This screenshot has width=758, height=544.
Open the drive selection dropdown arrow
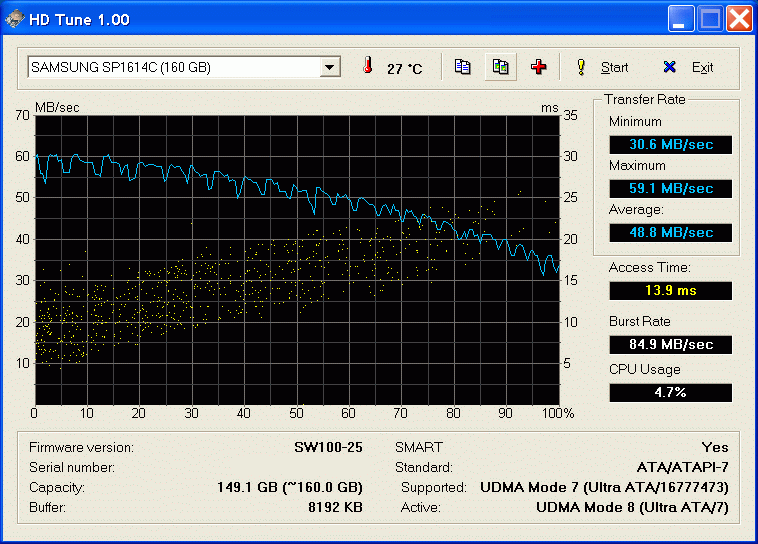(x=330, y=67)
